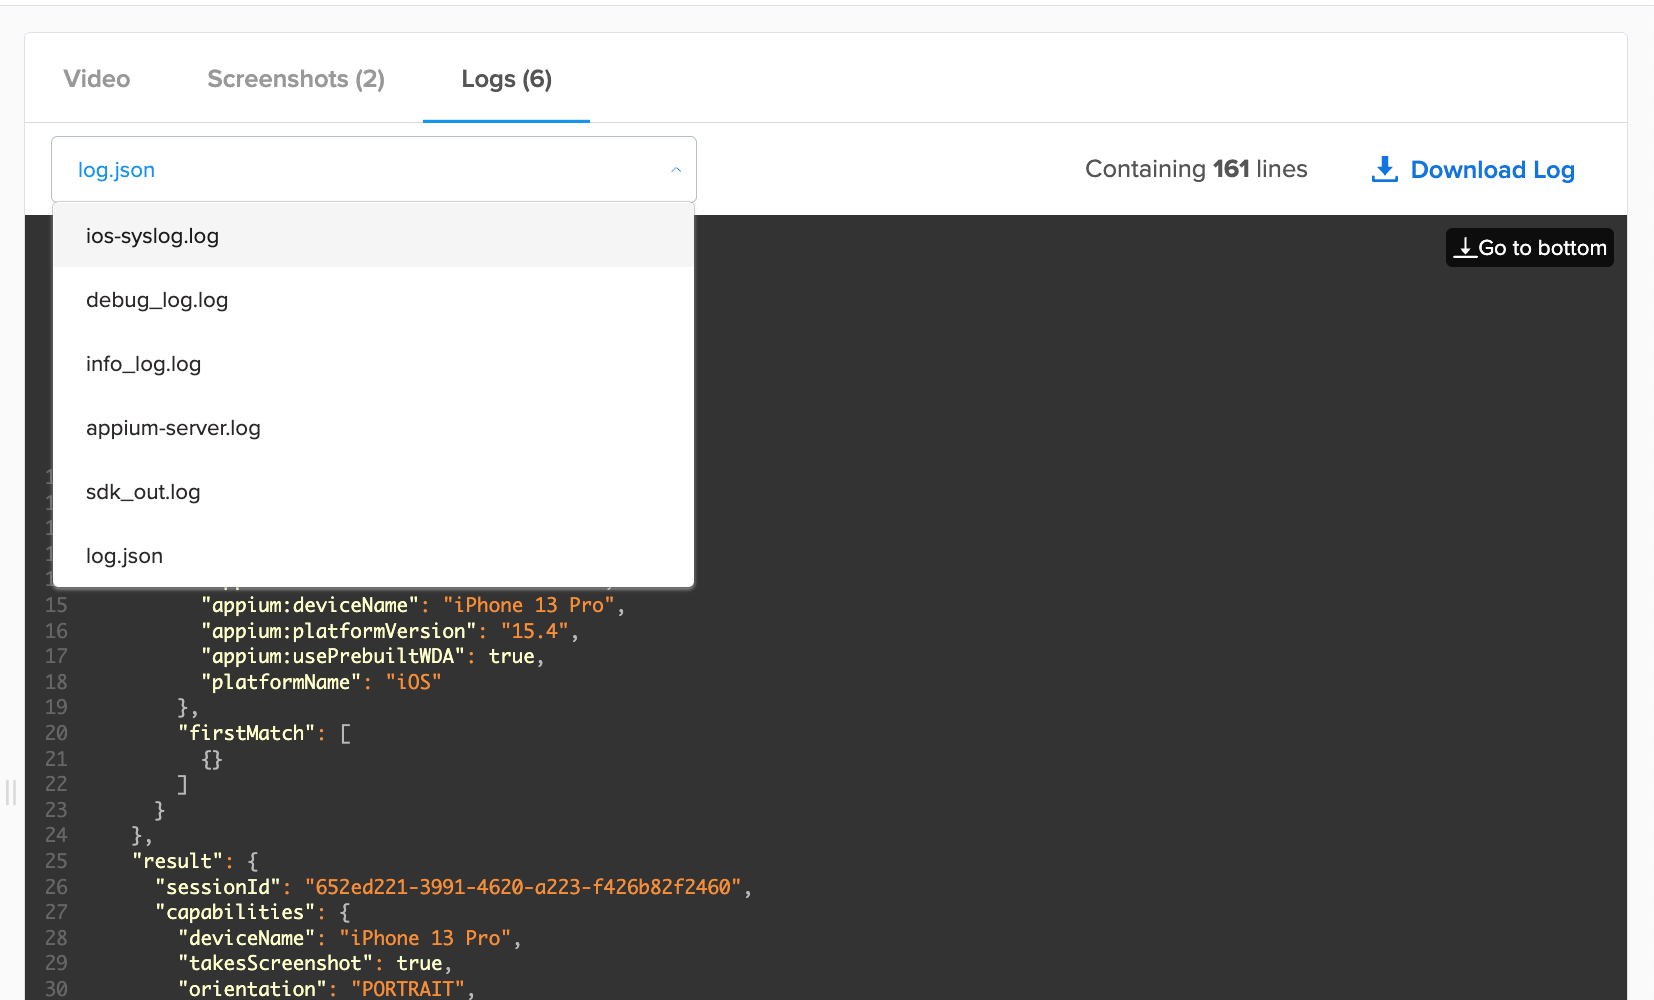
Task: Click the Download Log download icon
Action: click(1384, 169)
